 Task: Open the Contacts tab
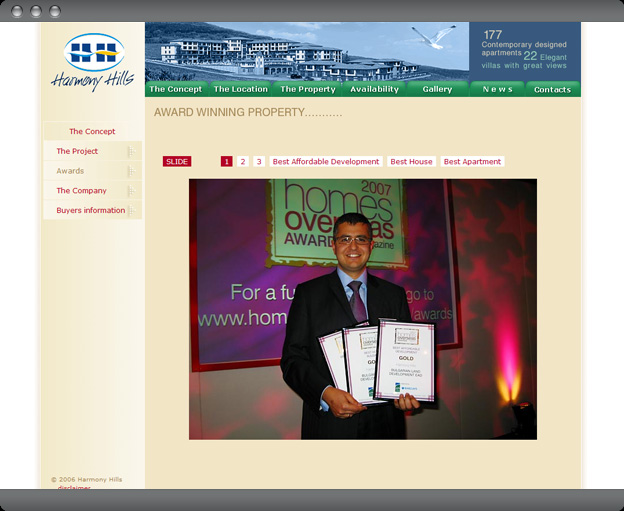coord(552,89)
